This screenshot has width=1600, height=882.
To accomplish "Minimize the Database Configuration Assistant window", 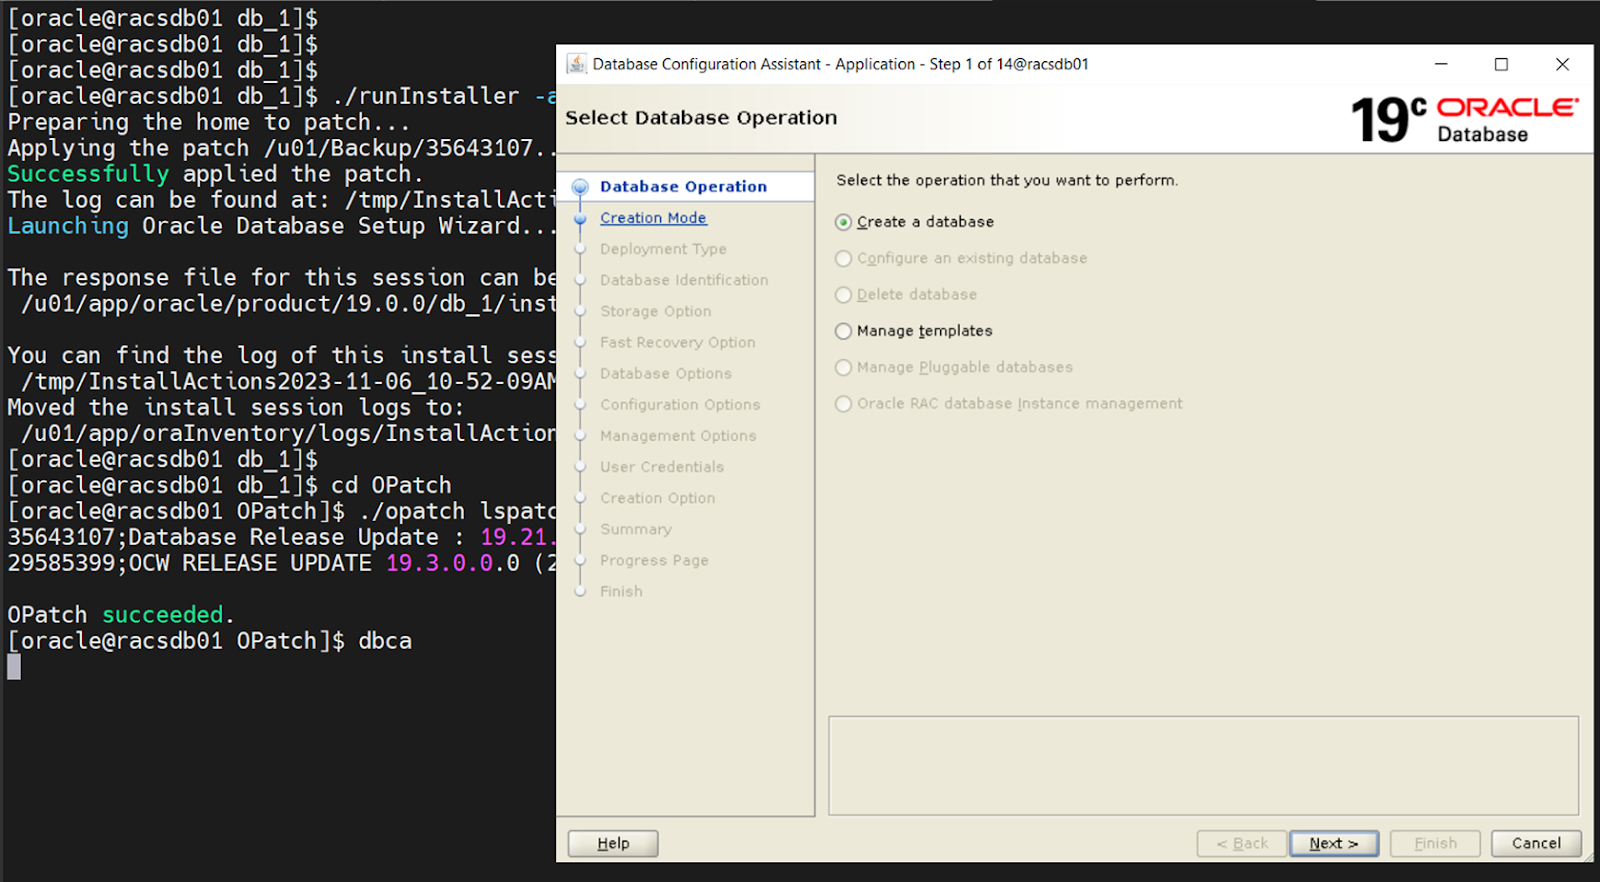I will click(x=1441, y=64).
